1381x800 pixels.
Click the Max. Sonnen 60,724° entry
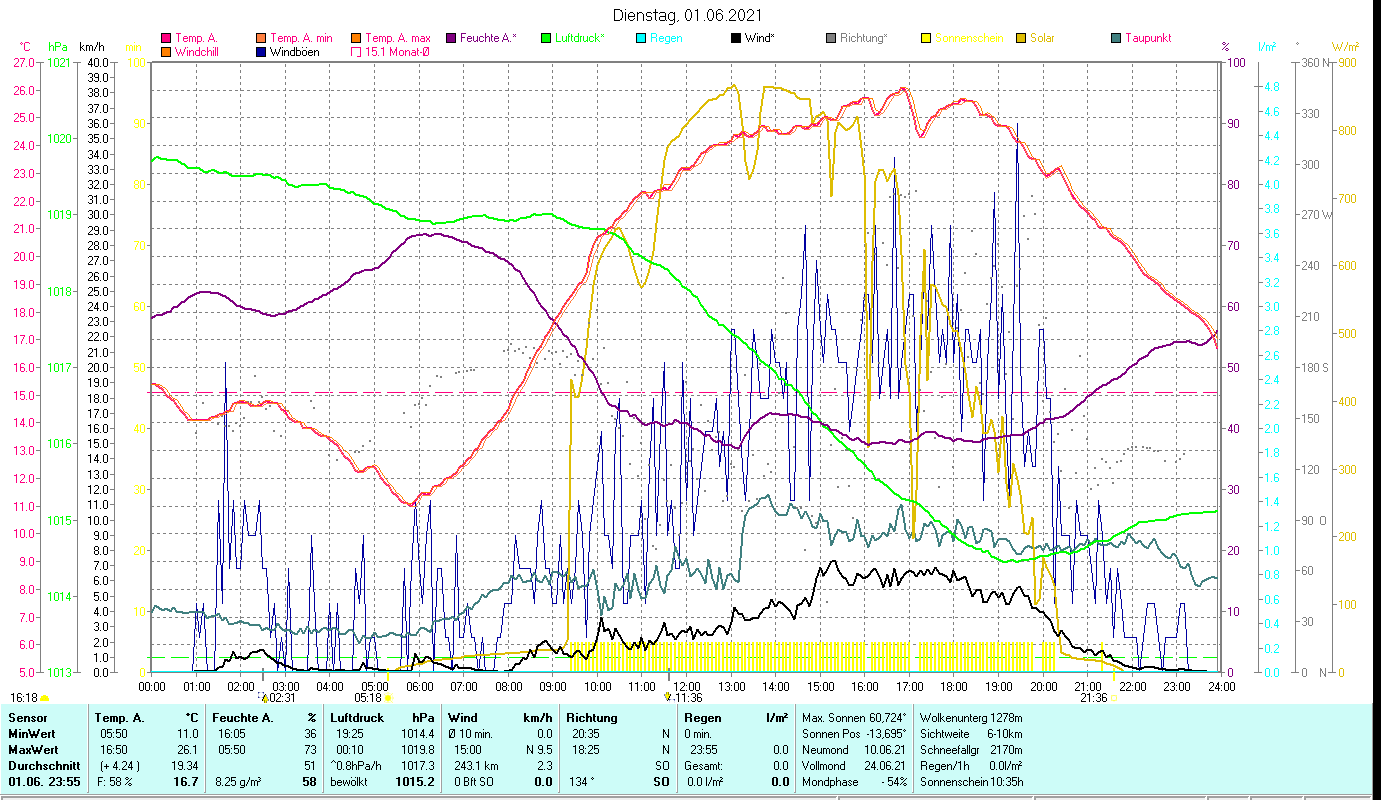pyautogui.click(x=855, y=718)
